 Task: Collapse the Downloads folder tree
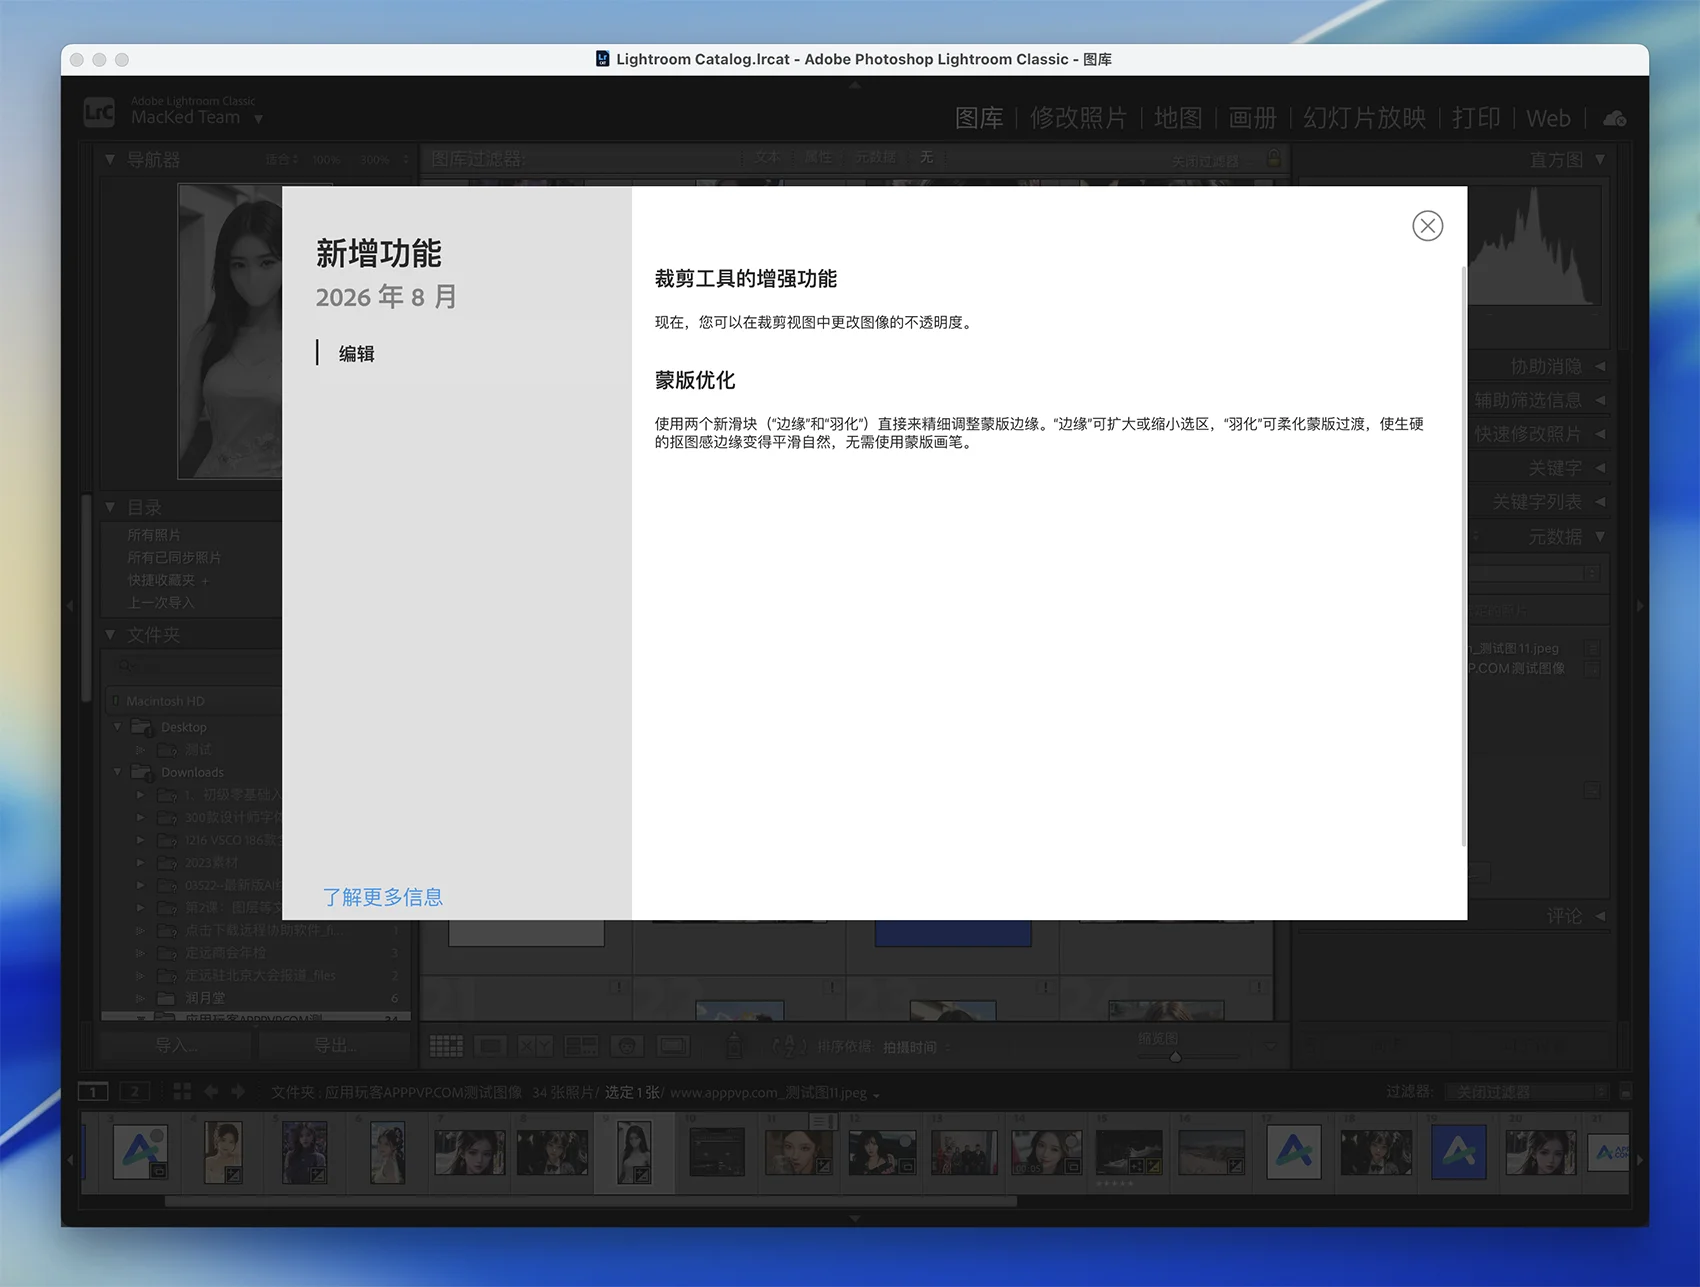pos(118,772)
